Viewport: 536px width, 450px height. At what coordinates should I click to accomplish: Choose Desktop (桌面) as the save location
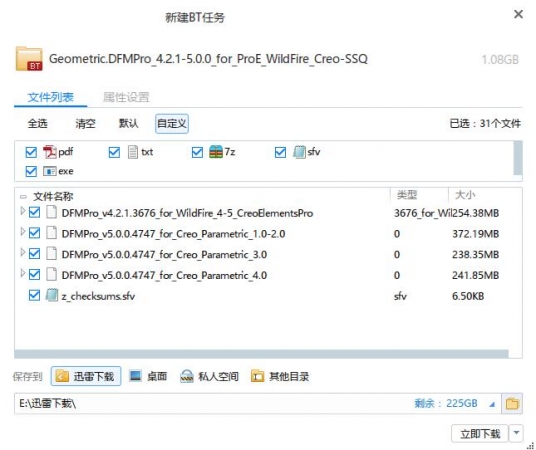(x=148, y=376)
